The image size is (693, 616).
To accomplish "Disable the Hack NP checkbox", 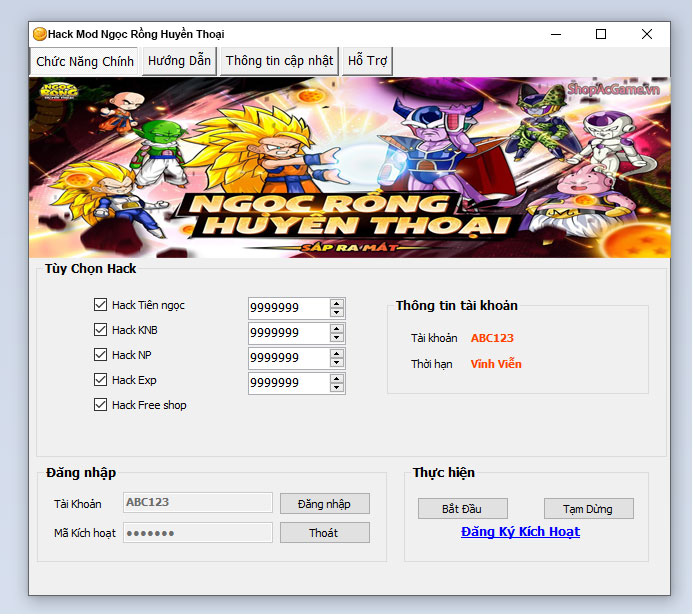I will pos(100,355).
